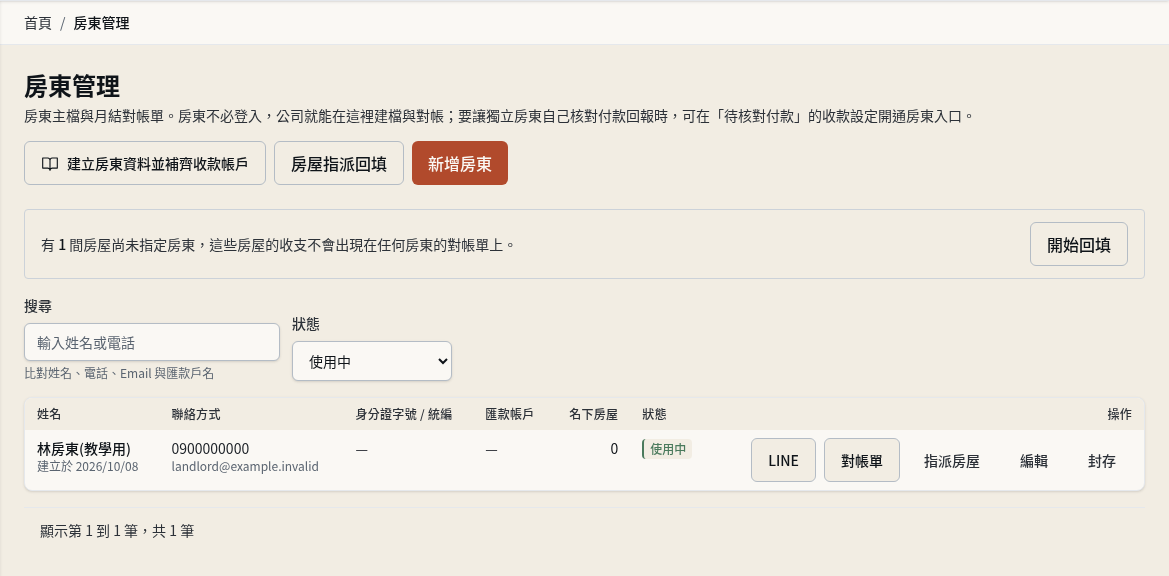This screenshot has width=1169, height=576.
Task: Click the 匯款帳戶 column header
Action: point(509,414)
